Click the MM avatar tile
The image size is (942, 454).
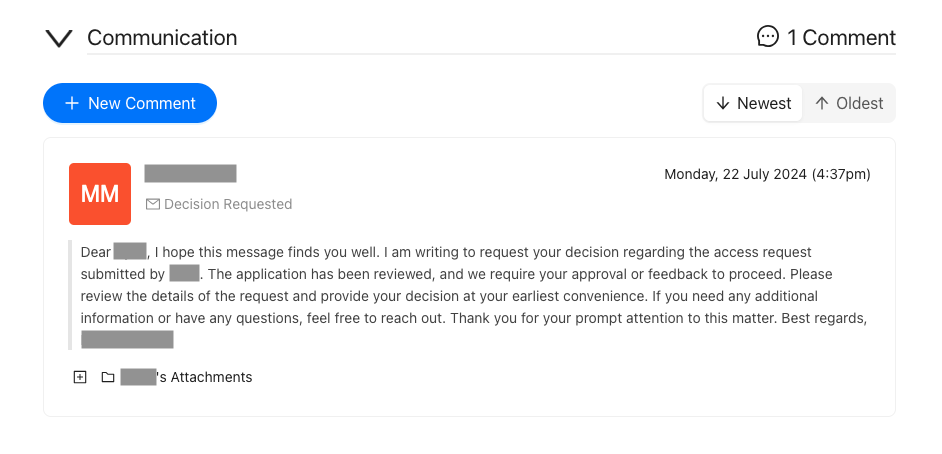(100, 194)
